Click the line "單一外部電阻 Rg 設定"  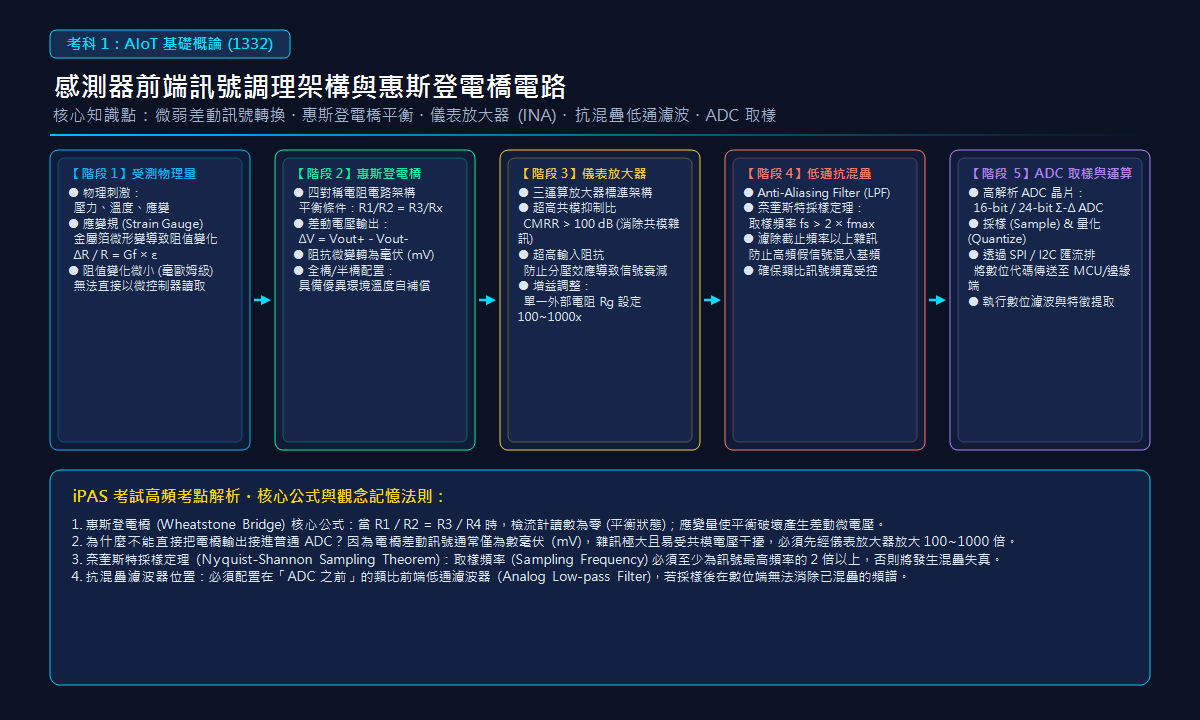582,301
